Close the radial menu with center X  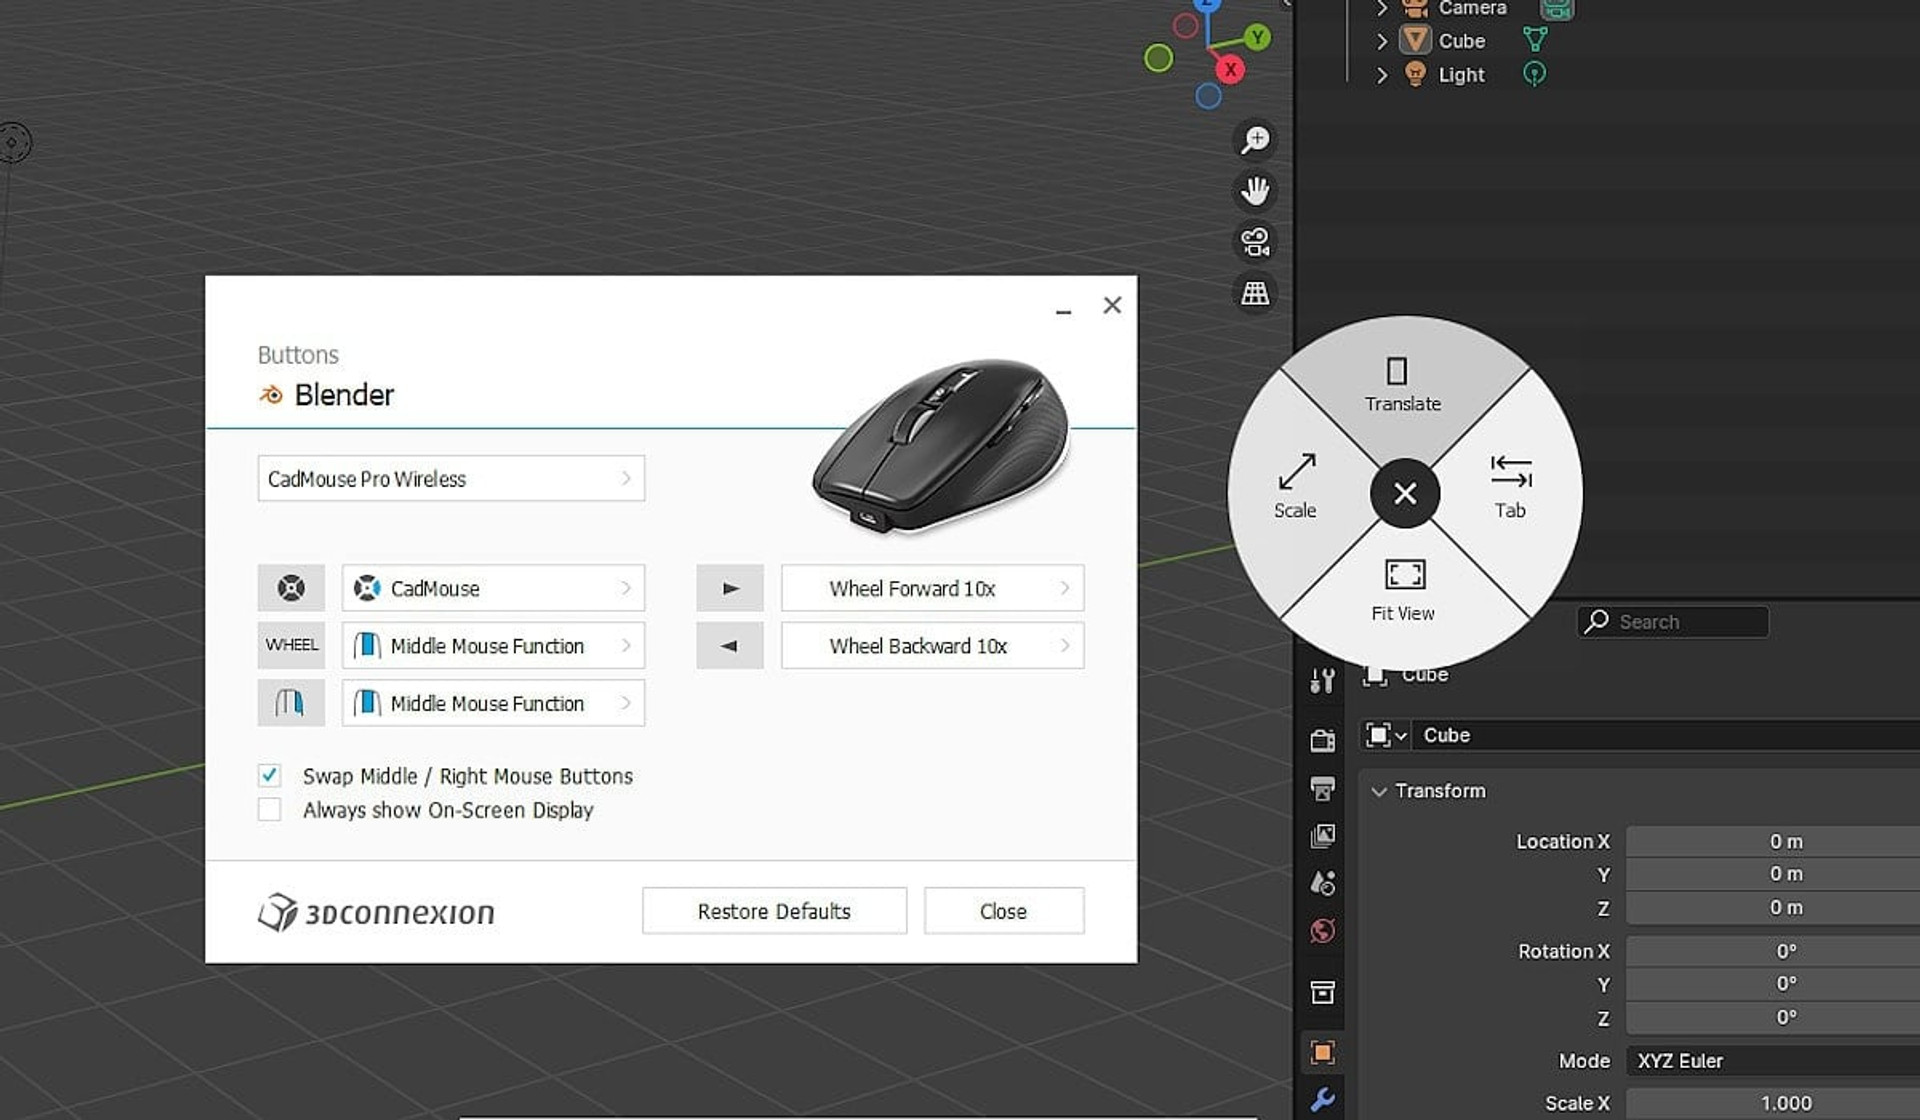(1405, 493)
